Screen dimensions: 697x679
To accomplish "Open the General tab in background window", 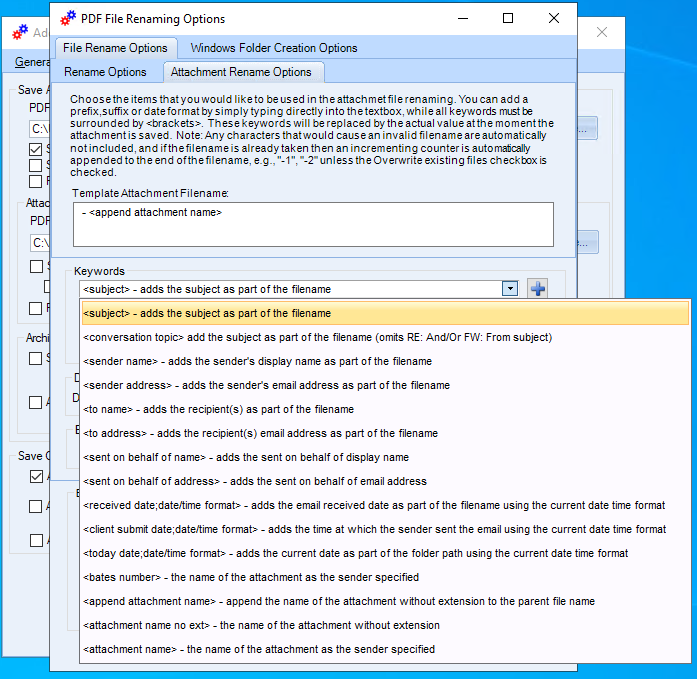I will pos(32,62).
